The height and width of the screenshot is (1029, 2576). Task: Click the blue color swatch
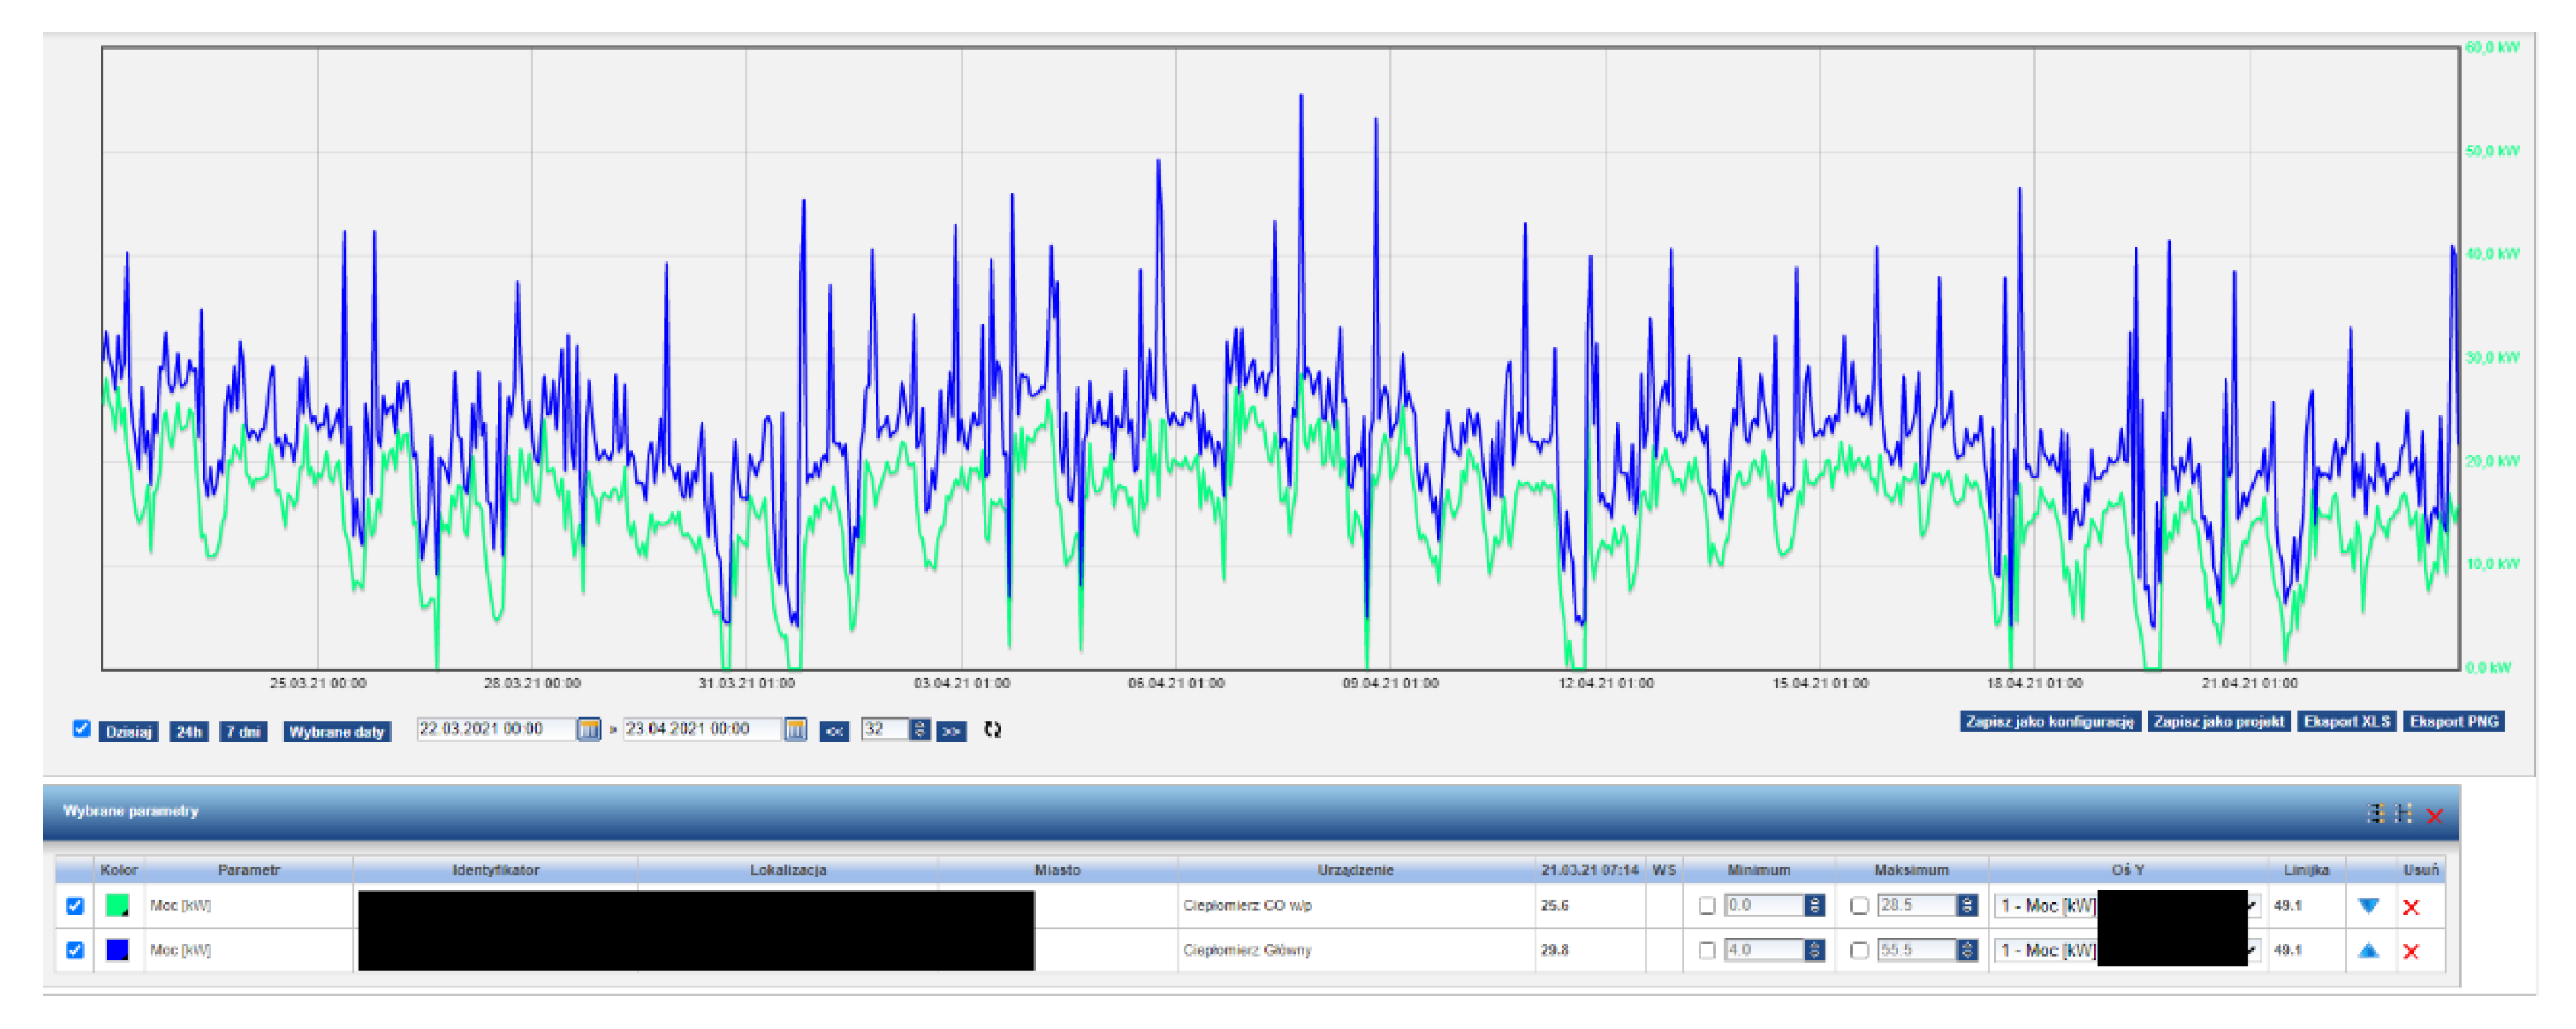(118, 950)
